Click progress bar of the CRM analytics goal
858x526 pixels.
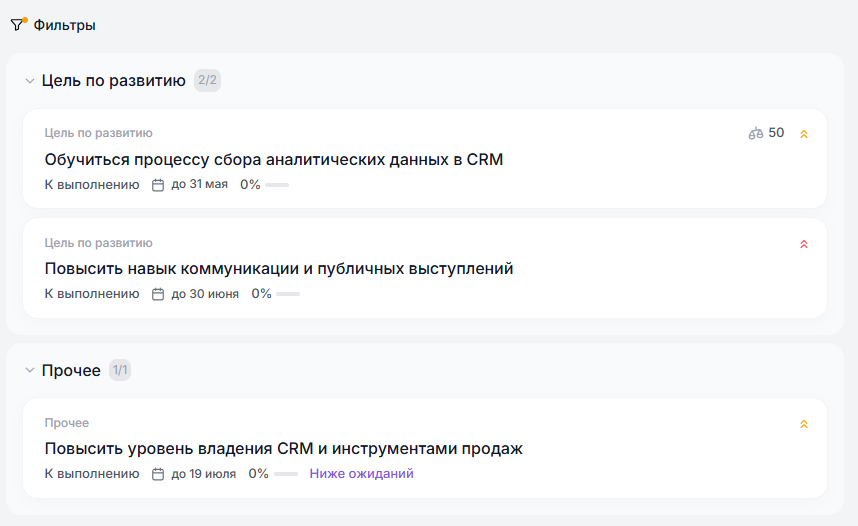277,185
